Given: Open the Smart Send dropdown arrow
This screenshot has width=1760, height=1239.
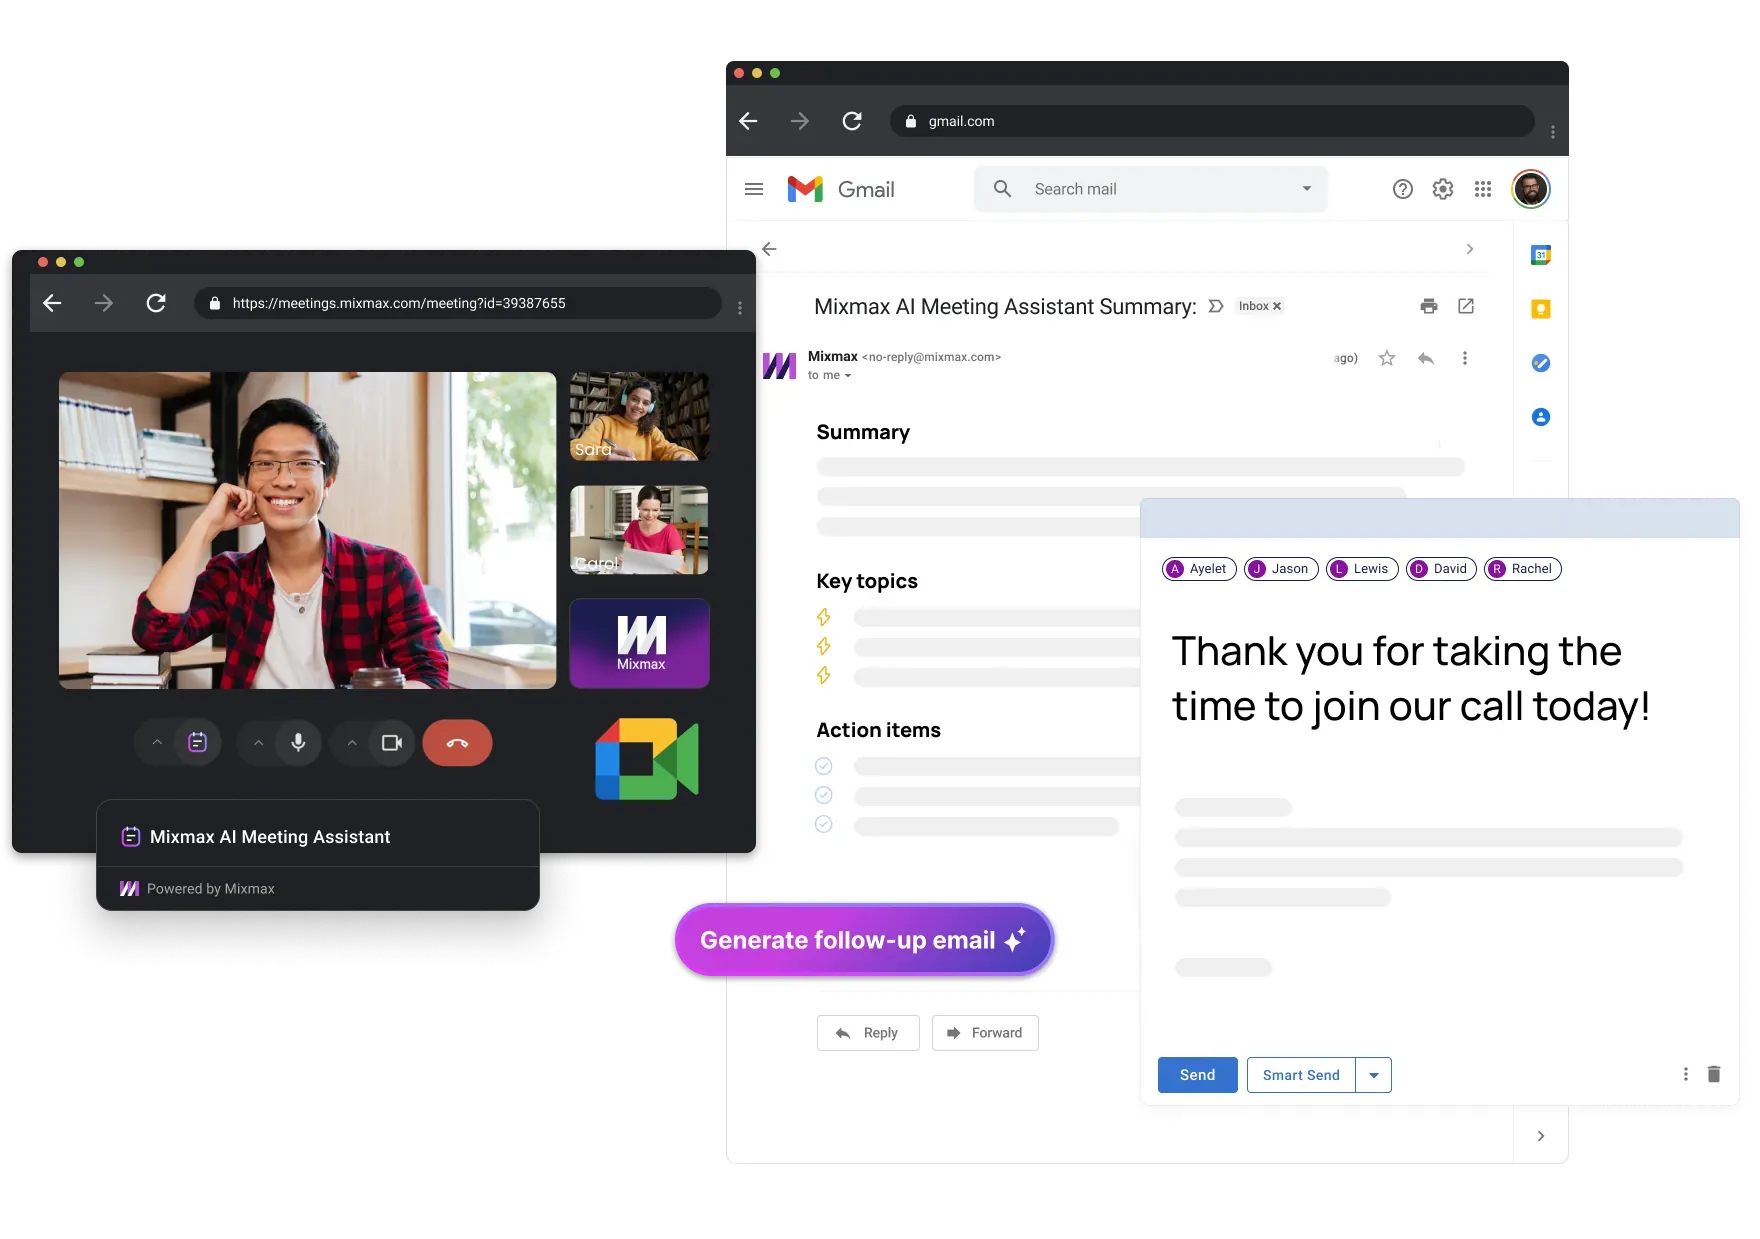Looking at the screenshot, I should tap(1374, 1075).
